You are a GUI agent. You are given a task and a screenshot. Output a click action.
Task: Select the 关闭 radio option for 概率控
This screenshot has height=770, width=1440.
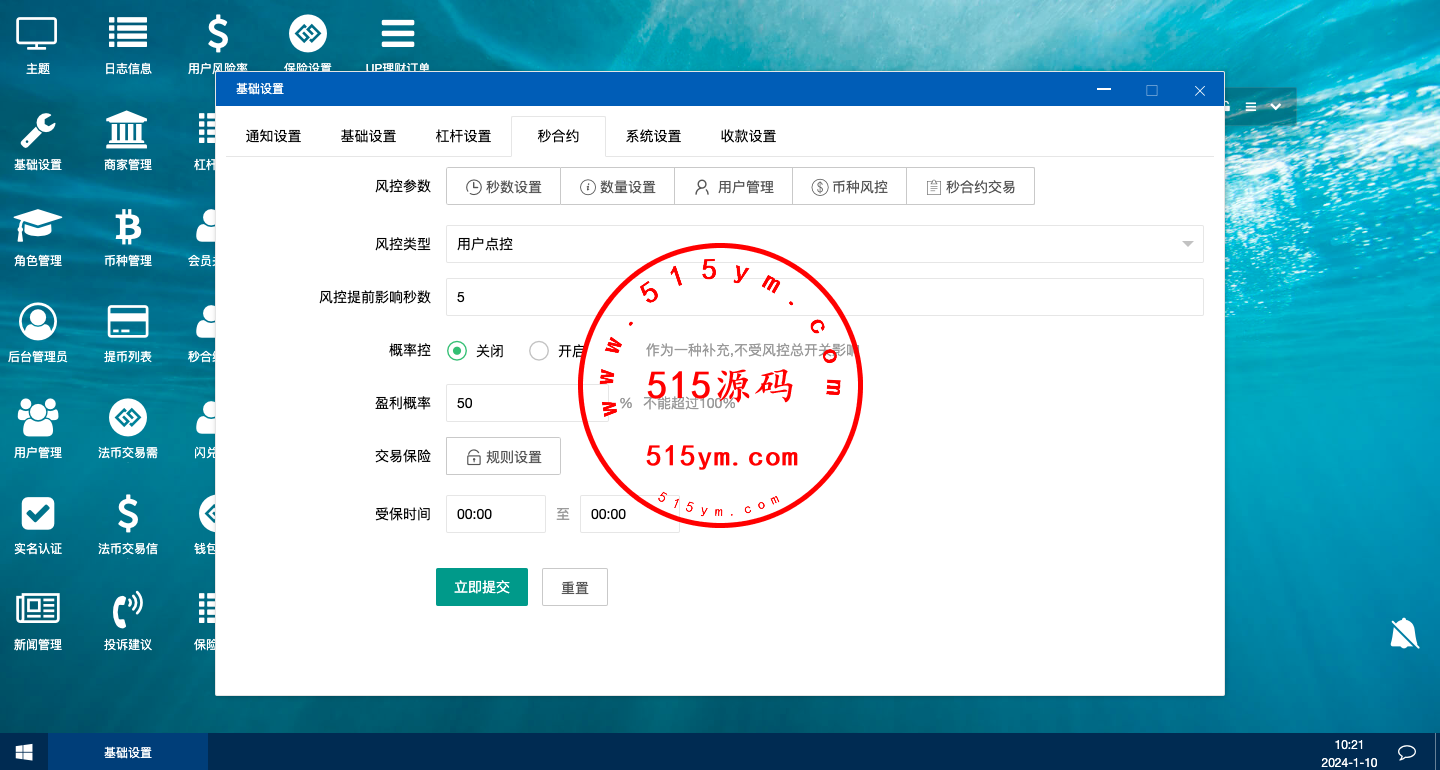click(x=457, y=351)
